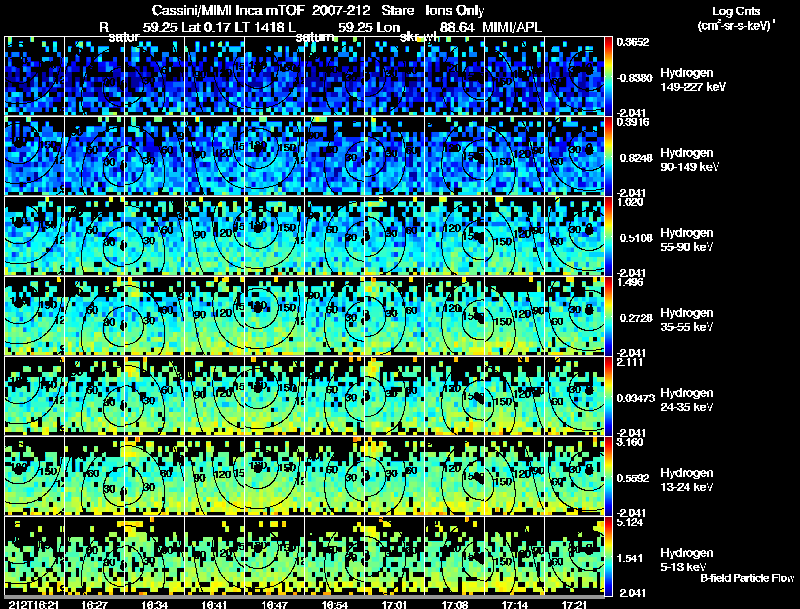
Task: Click the 'Stare' word in title
Action: click(397, 10)
